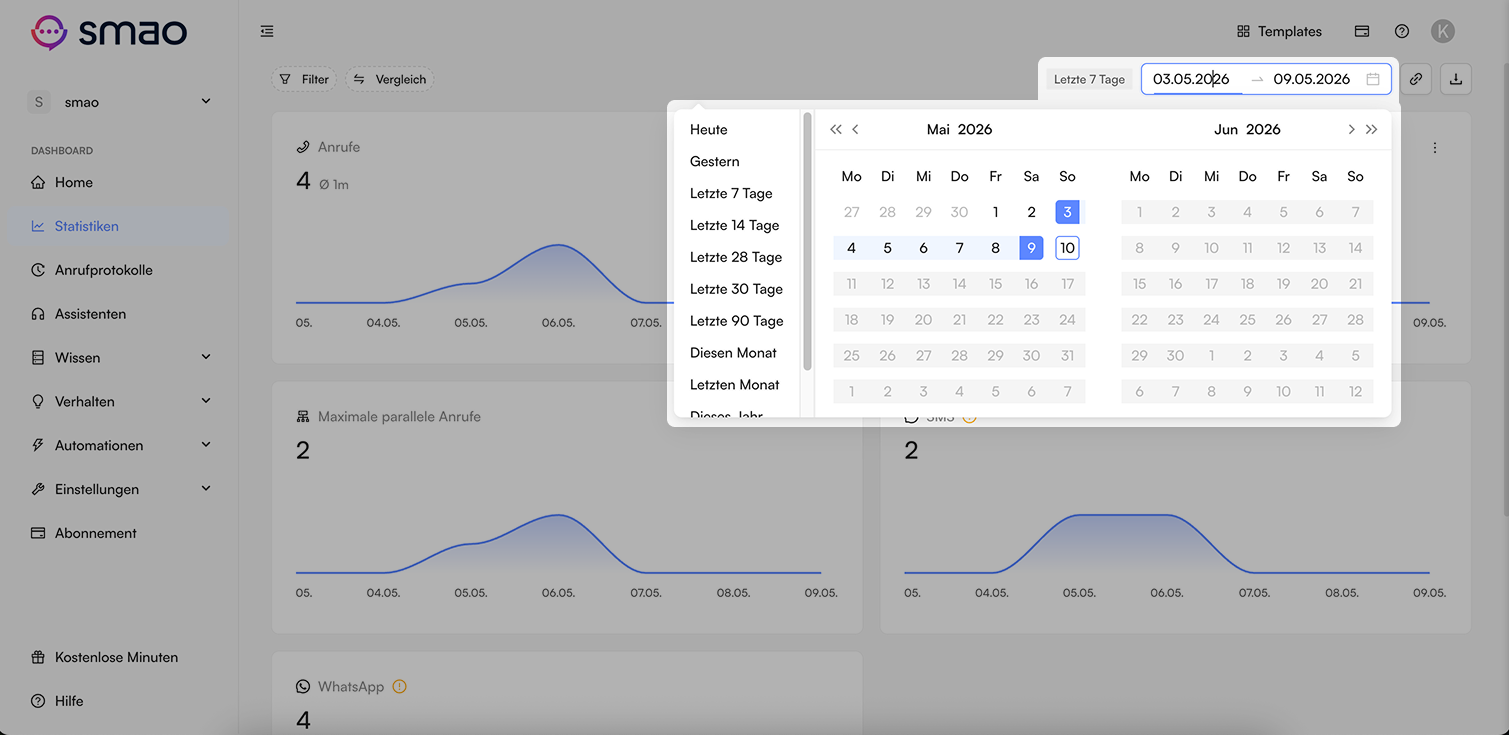Select May 5 in calendar
This screenshot has height=735, width=1509.
887,248
